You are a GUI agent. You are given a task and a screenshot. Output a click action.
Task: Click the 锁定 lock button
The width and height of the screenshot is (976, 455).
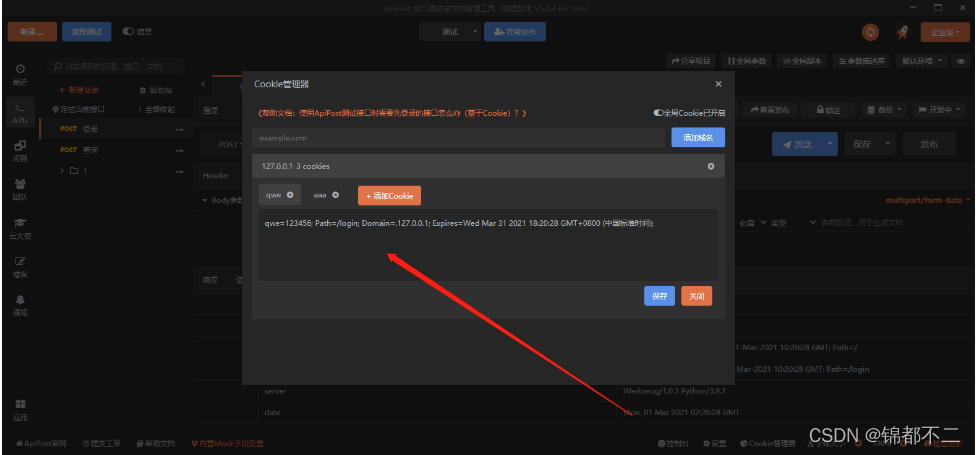point(829,110)
